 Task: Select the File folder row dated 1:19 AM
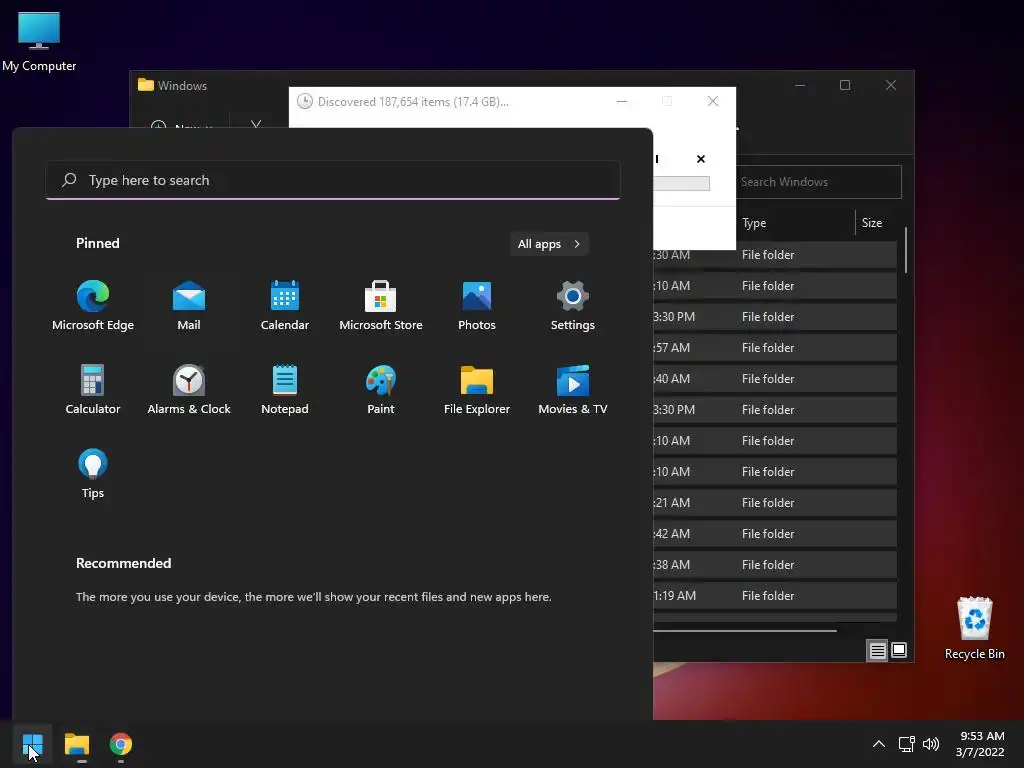point(775,596)
